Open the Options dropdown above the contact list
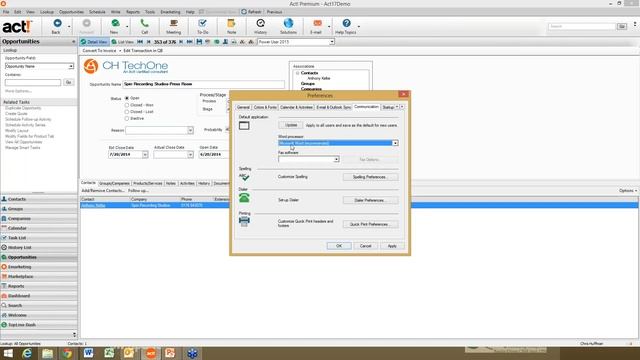Image resolution: width=640 pixels, height=360 pixels. tap(628, 191)
